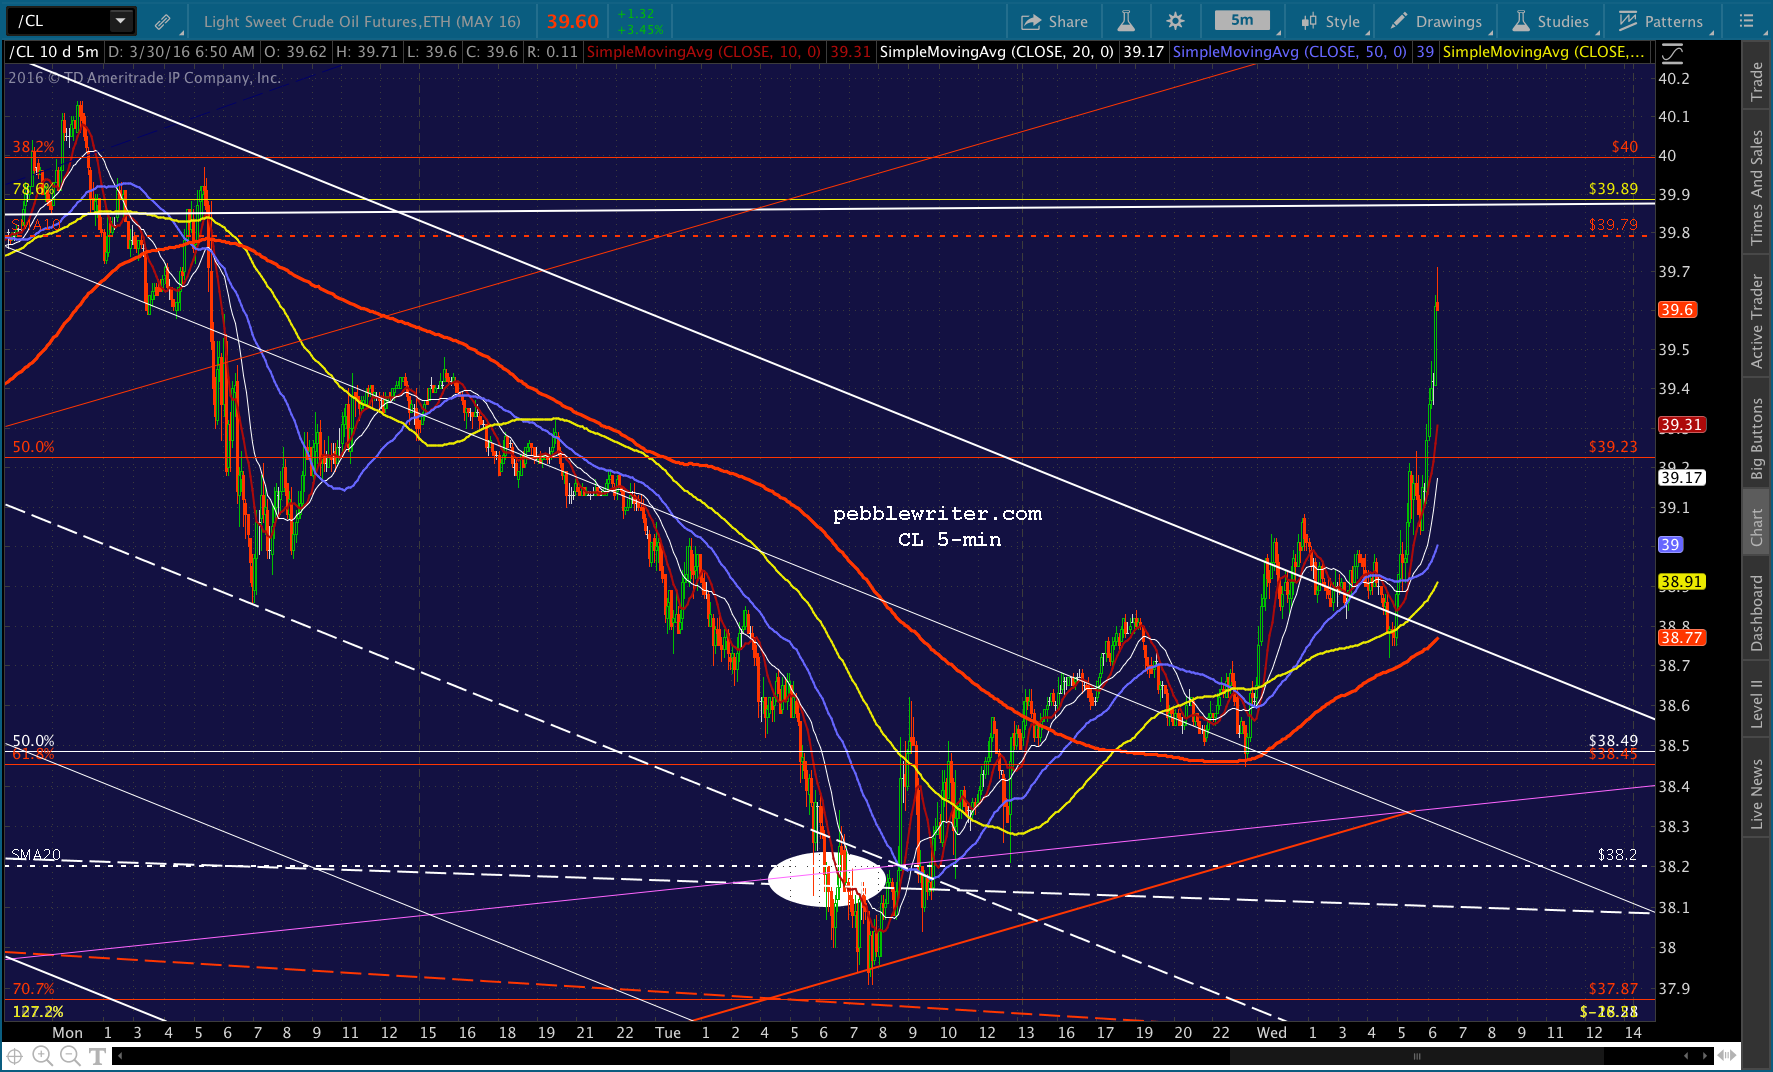Image resolution: width=1773 pixels, height=1072 pixels.
Task: Click the $40 price level label
Action: (1625, 147)
